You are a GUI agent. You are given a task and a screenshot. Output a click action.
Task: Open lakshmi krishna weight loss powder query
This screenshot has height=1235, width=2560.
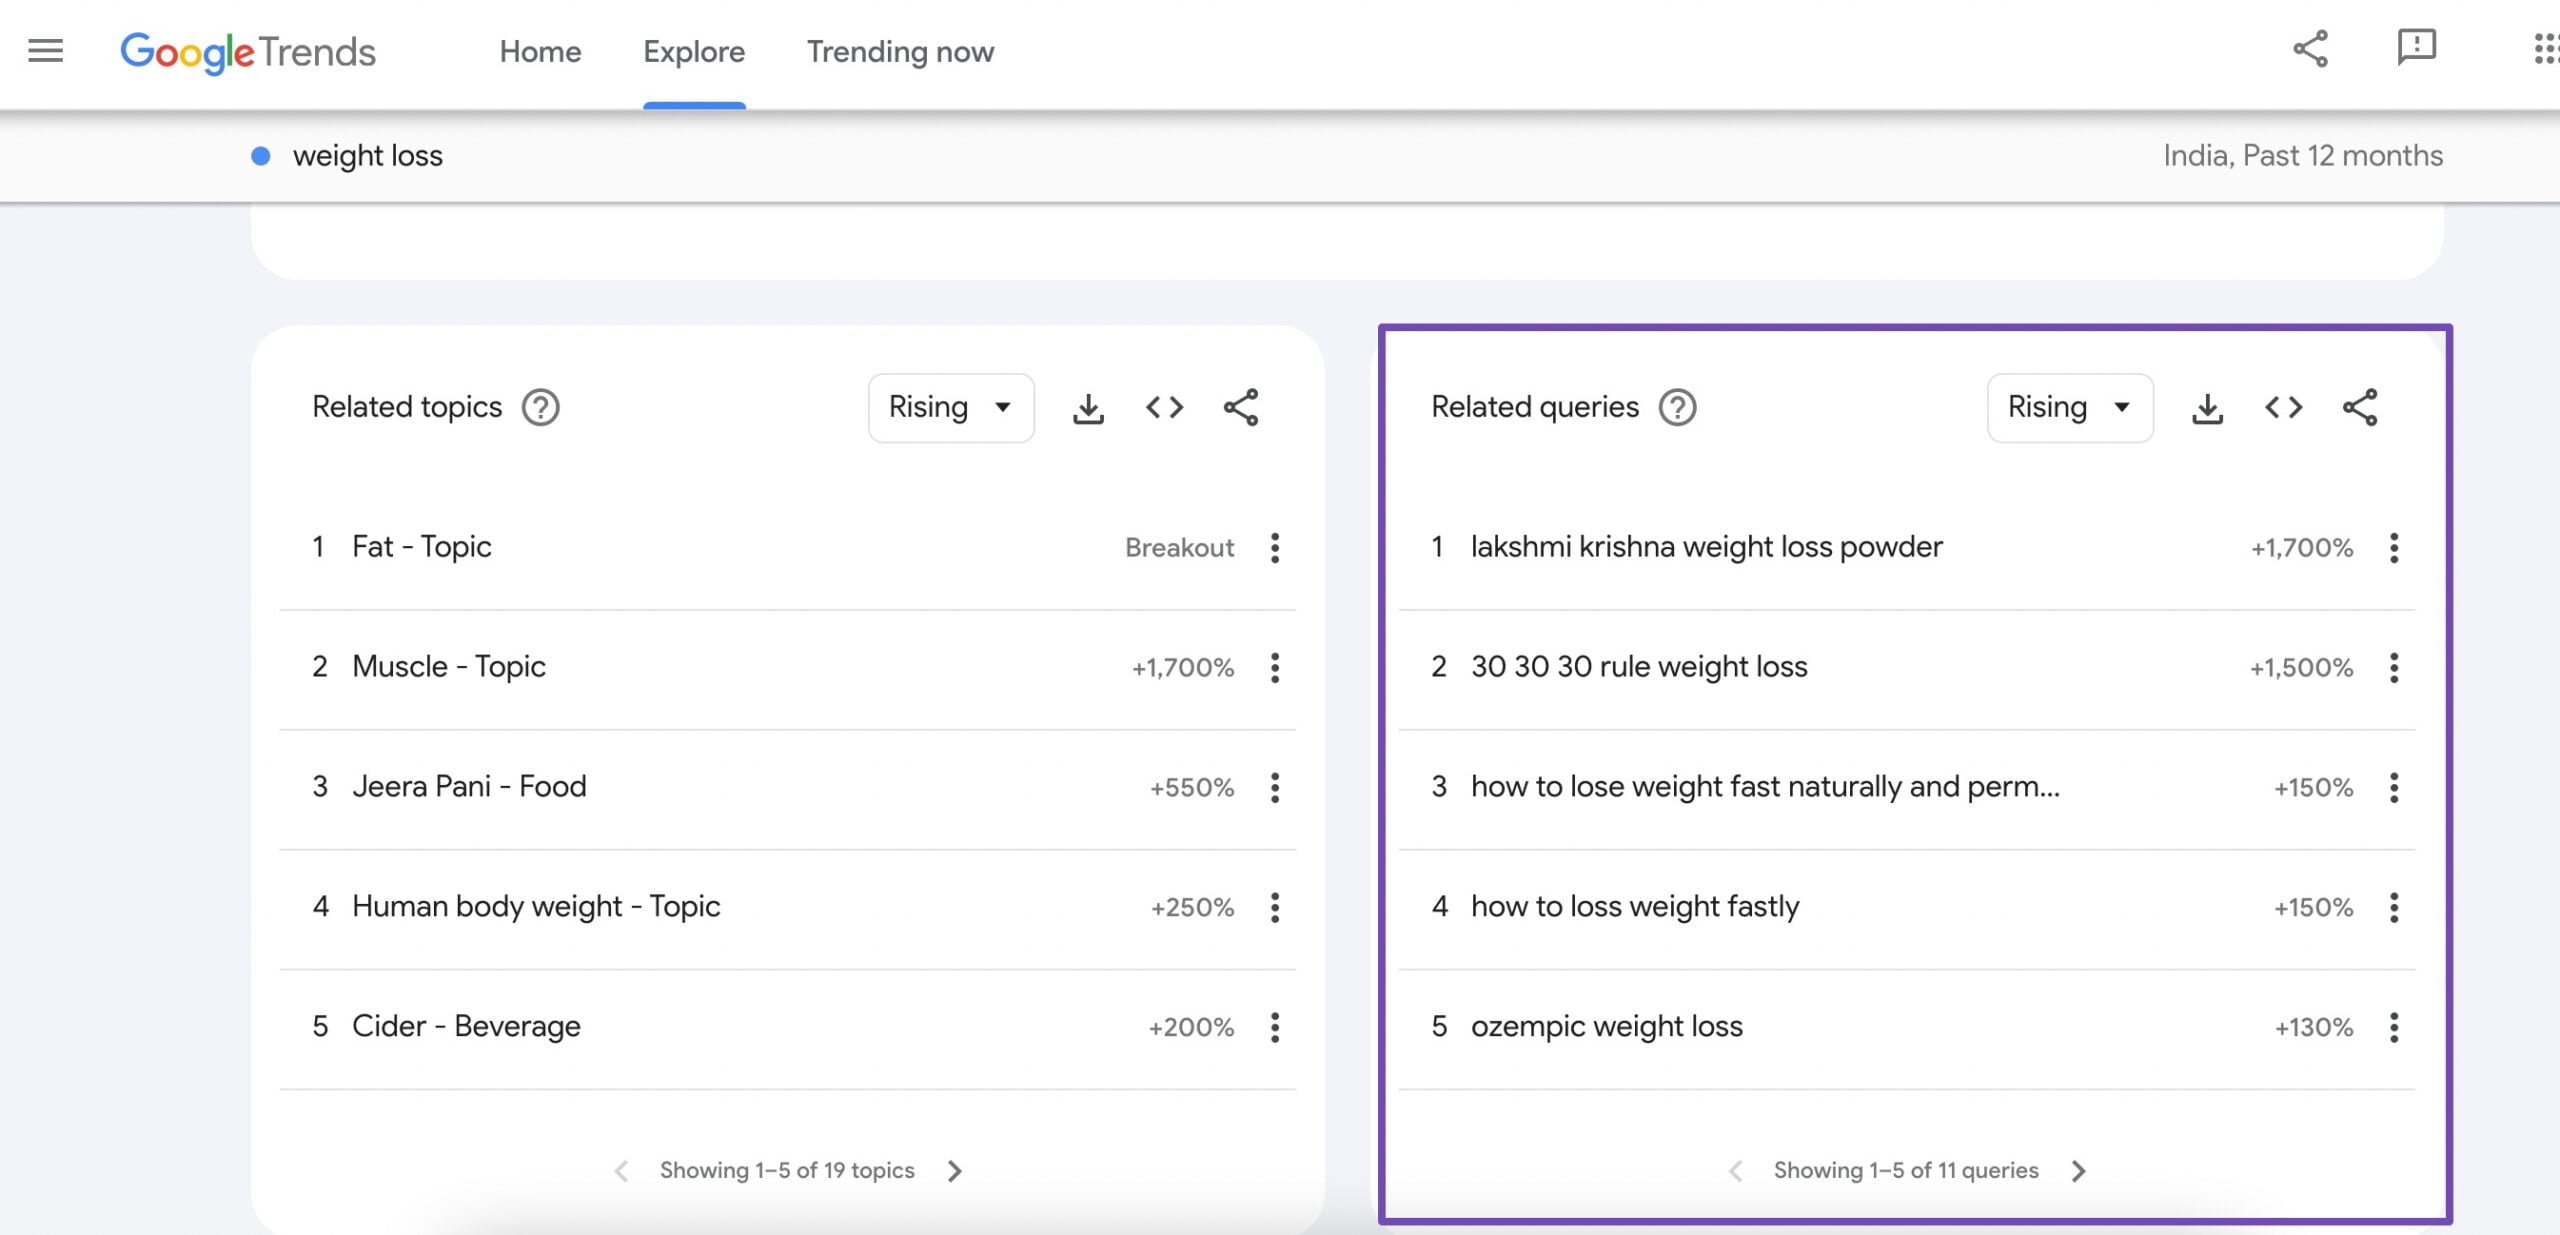pyautogui.click(x=1706, y=547)
